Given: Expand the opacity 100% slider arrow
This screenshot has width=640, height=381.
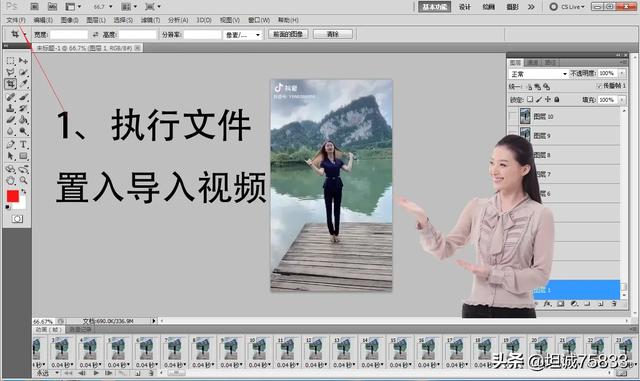Looking at the screenshot, I should pos(622,73).
